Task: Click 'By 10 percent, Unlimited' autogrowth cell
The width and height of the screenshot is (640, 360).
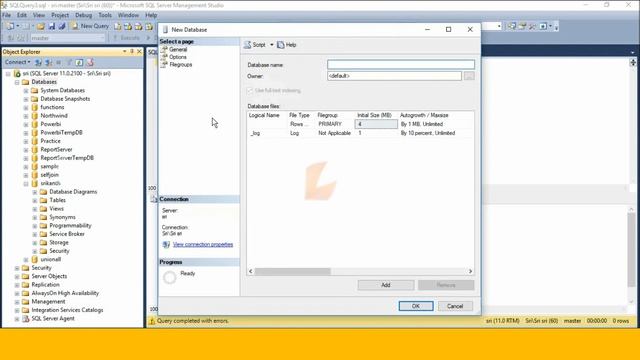Action: pyautogui.click(x=428, y=133)
